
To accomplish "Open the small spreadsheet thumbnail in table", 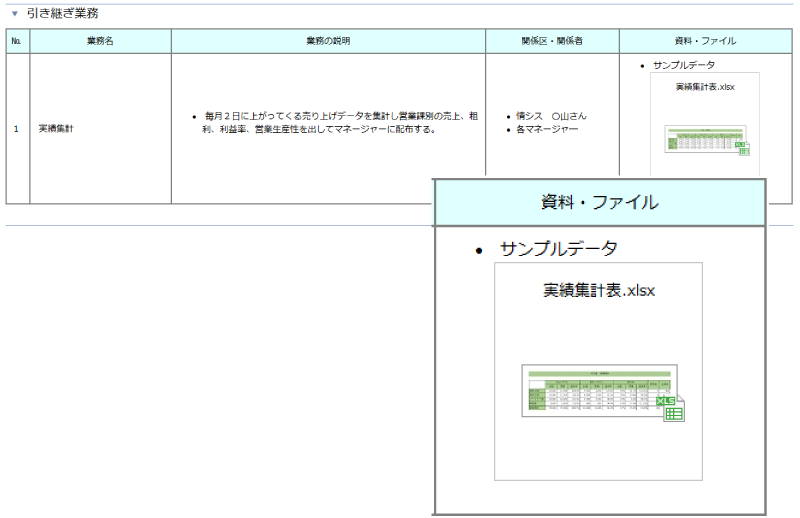I will coord(705,139).
